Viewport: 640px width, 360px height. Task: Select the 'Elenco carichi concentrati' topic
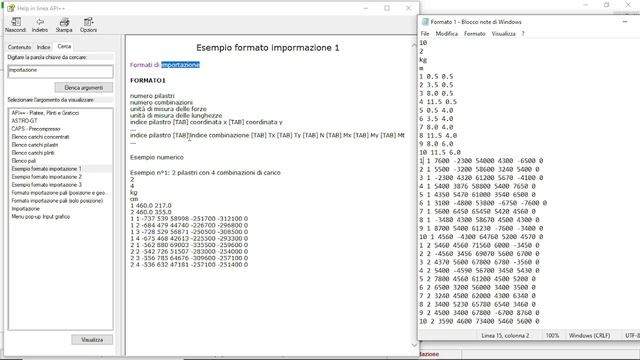point(40,137)
